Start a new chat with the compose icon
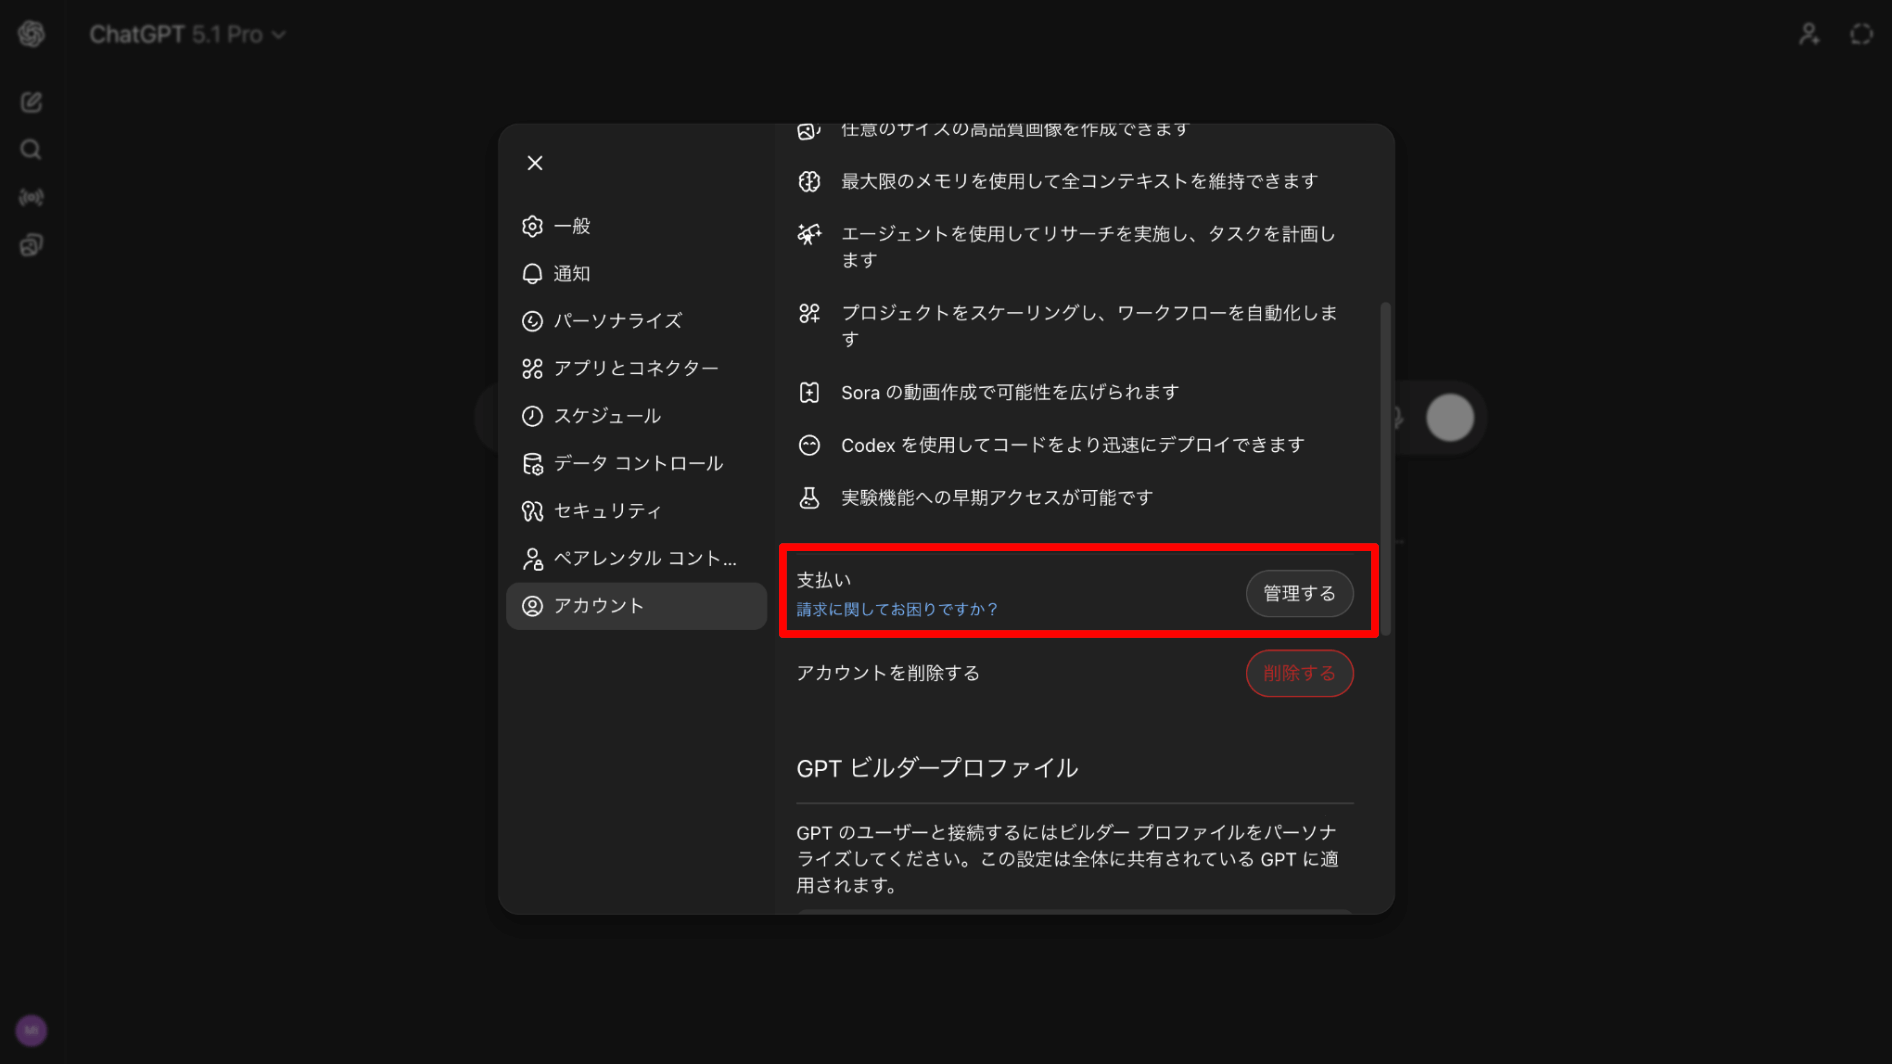 tap(31, 102)
